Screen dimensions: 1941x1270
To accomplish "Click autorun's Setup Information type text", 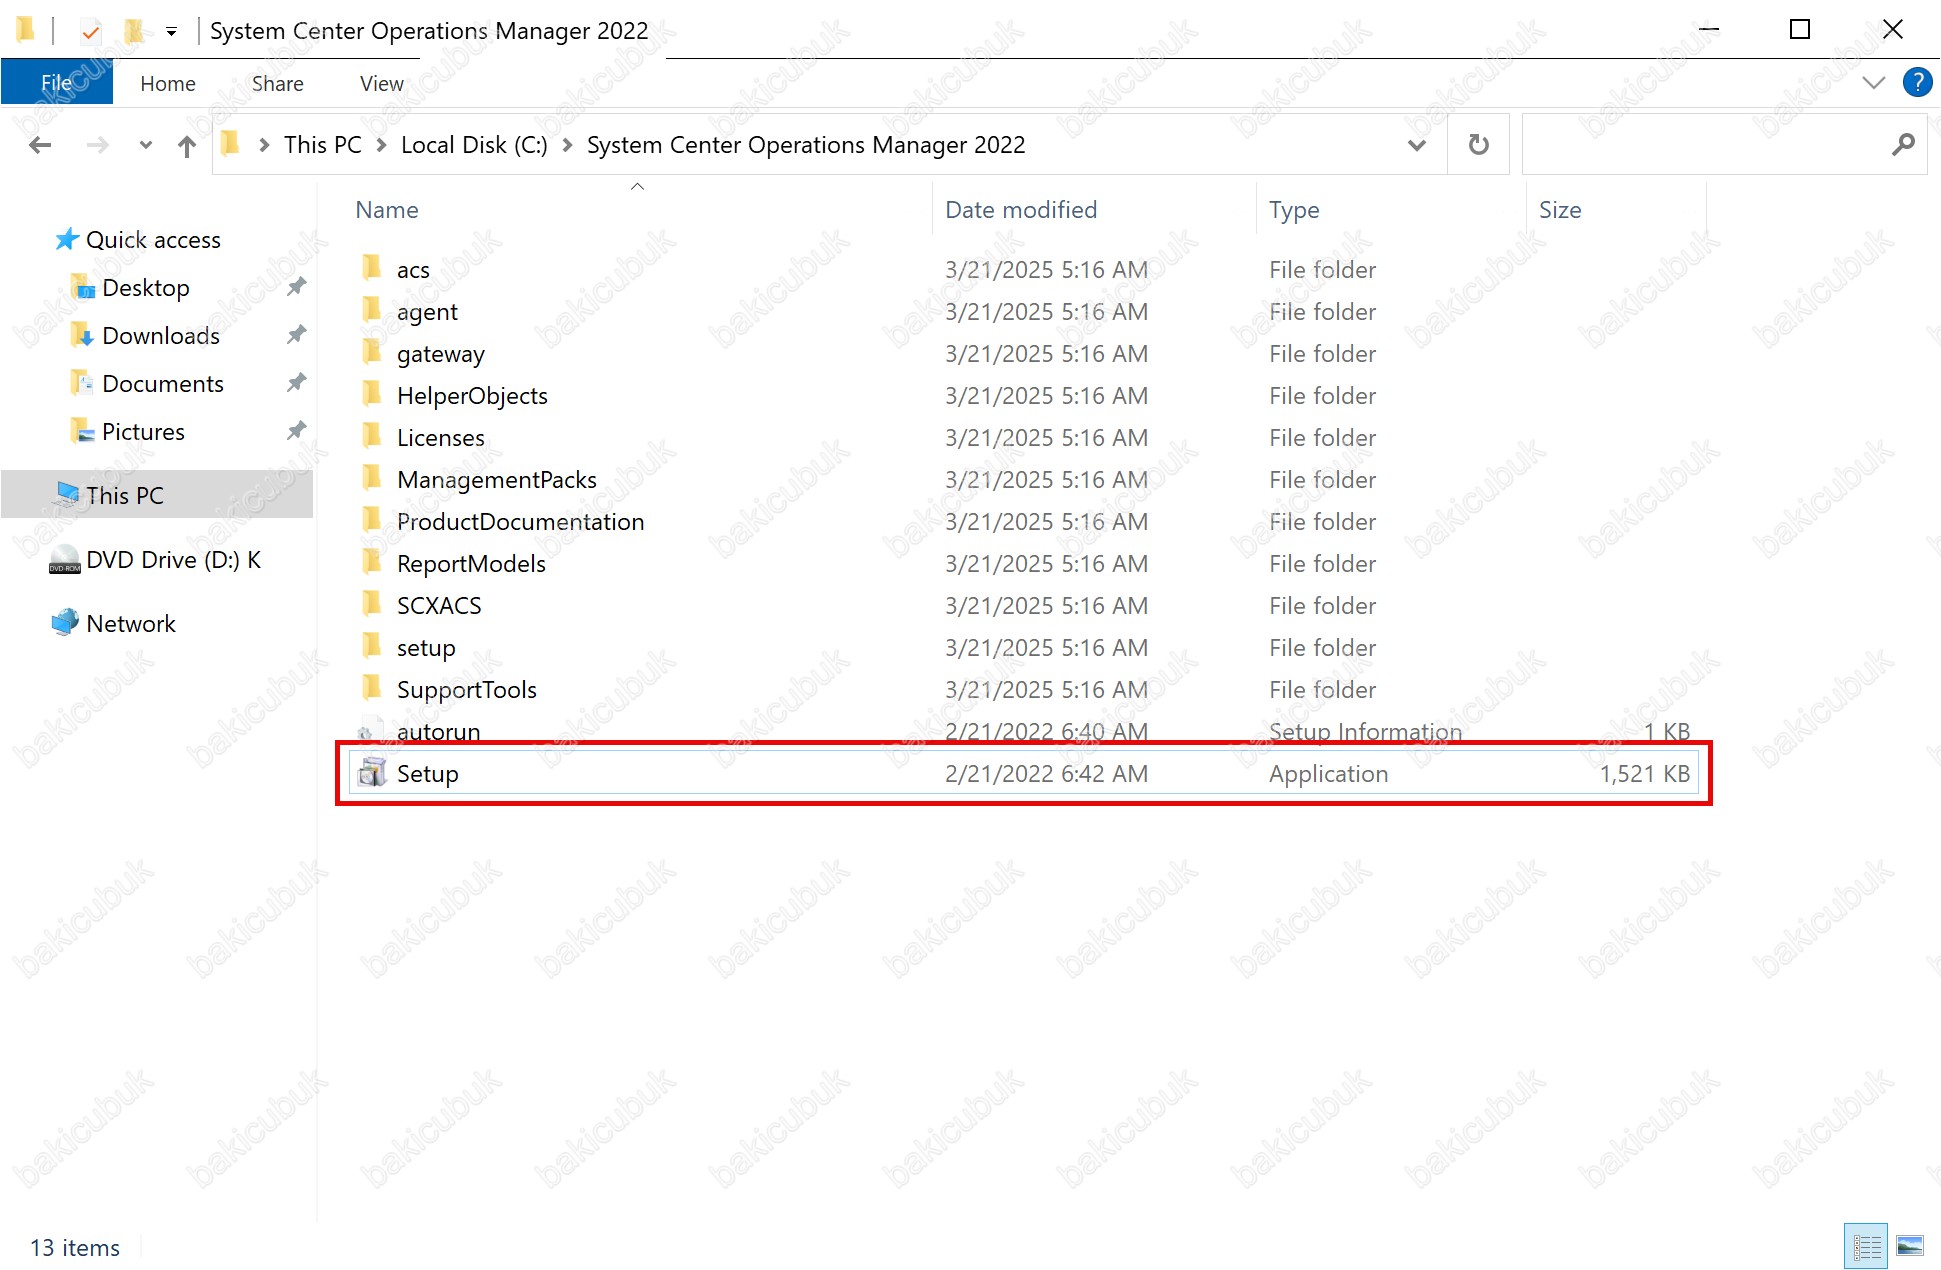I will click(x=1365, y=732).
